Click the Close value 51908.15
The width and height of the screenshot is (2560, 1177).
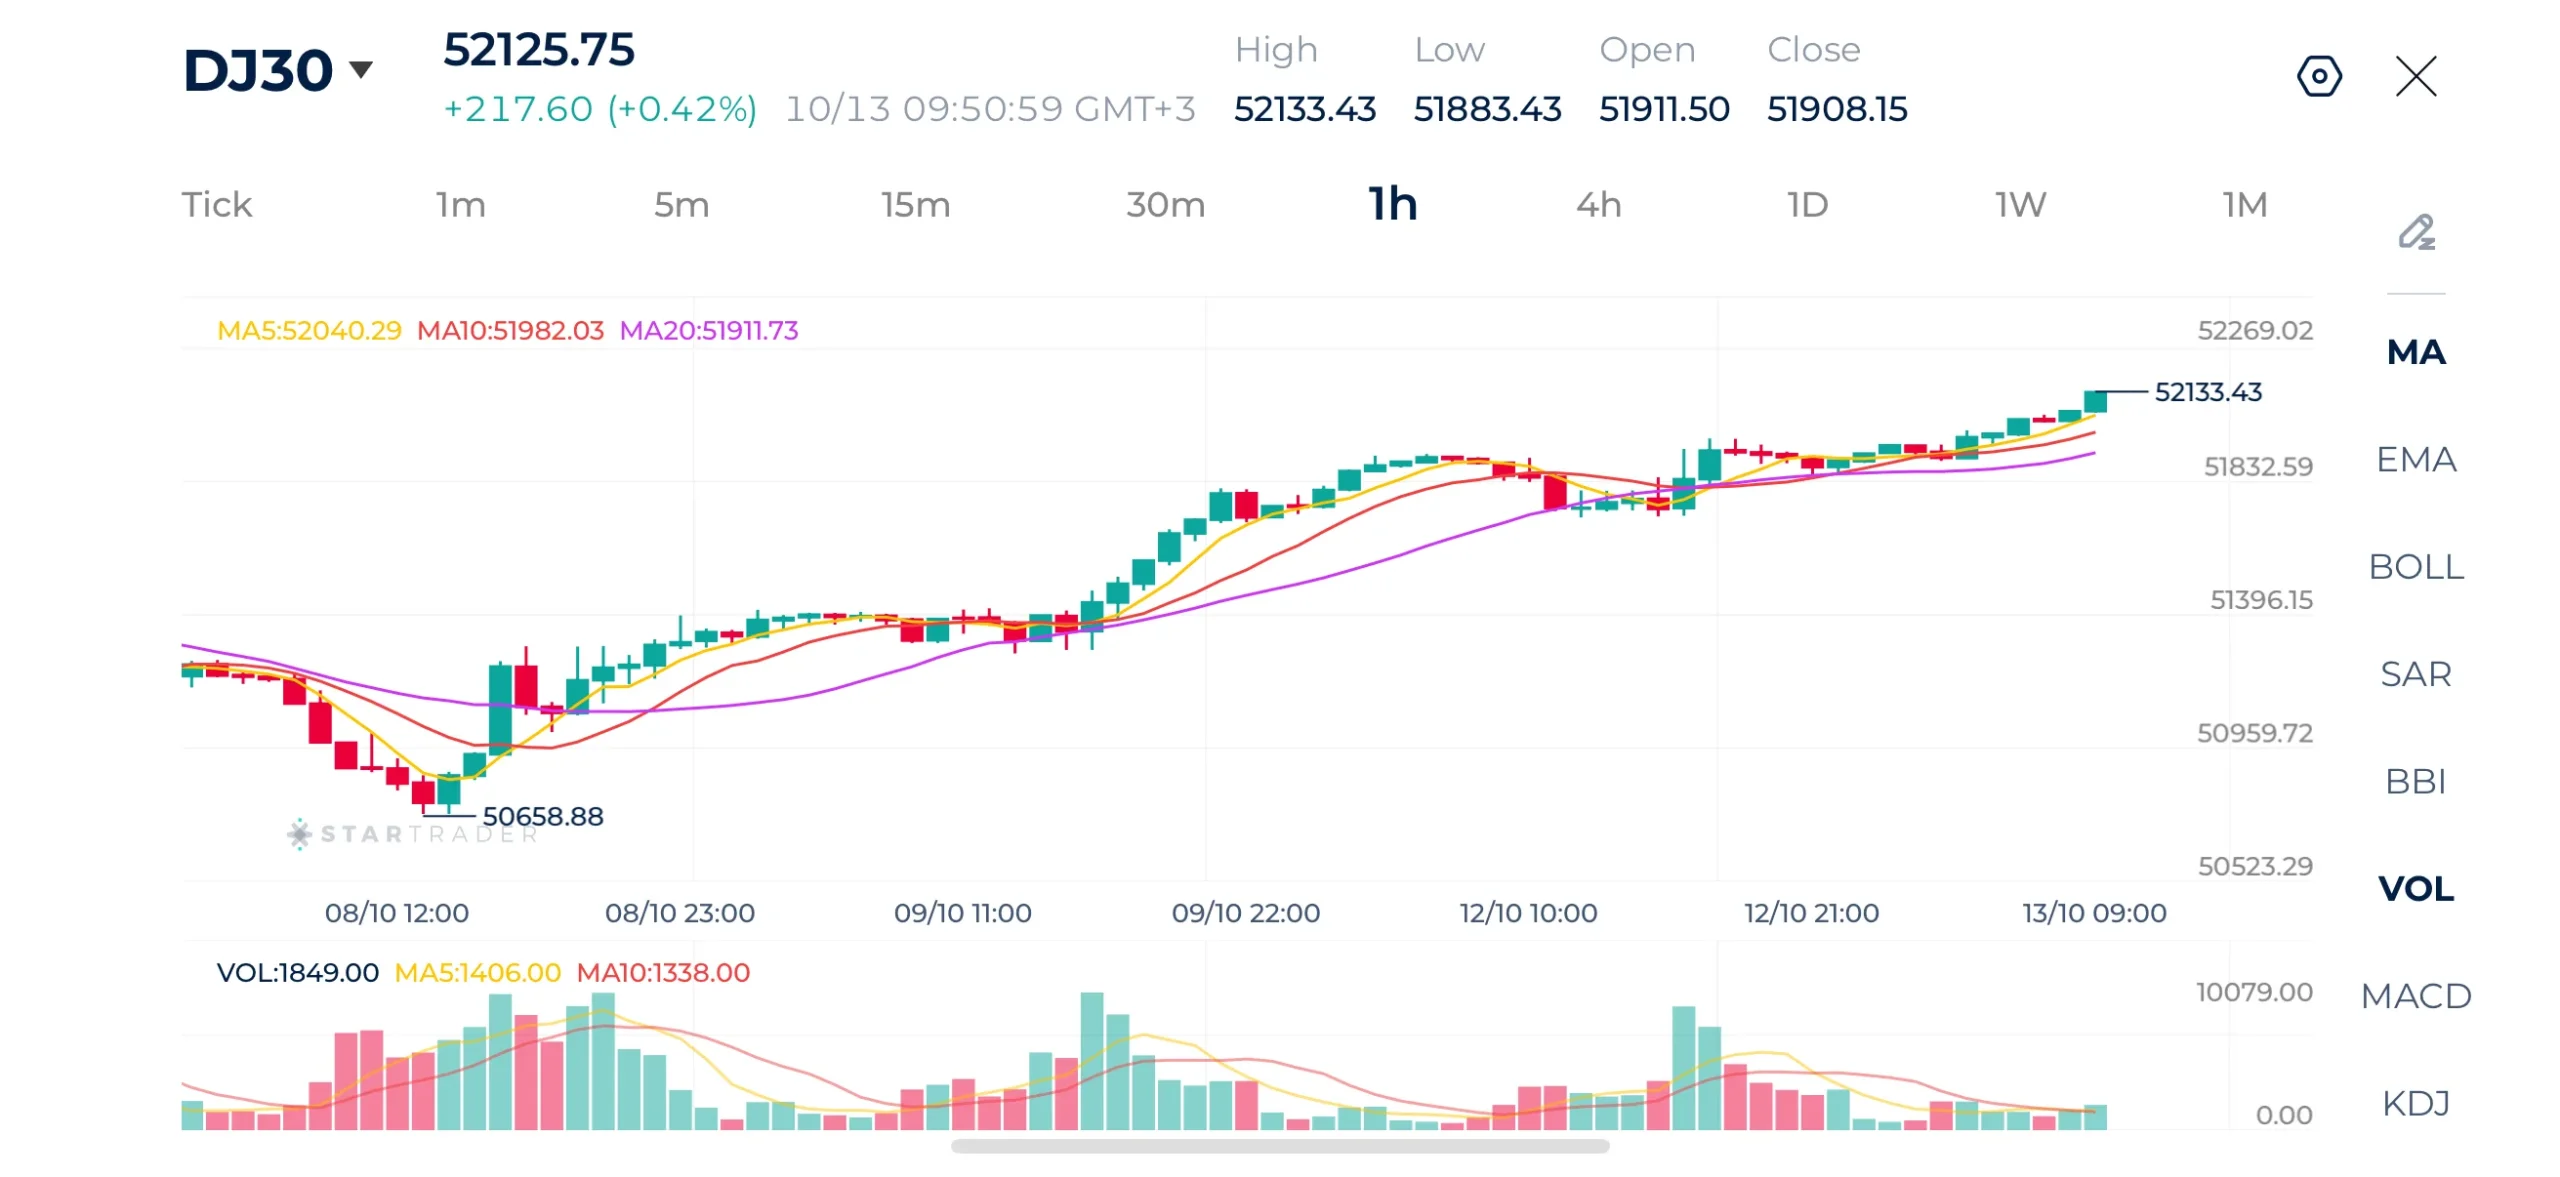[1836, 108]
